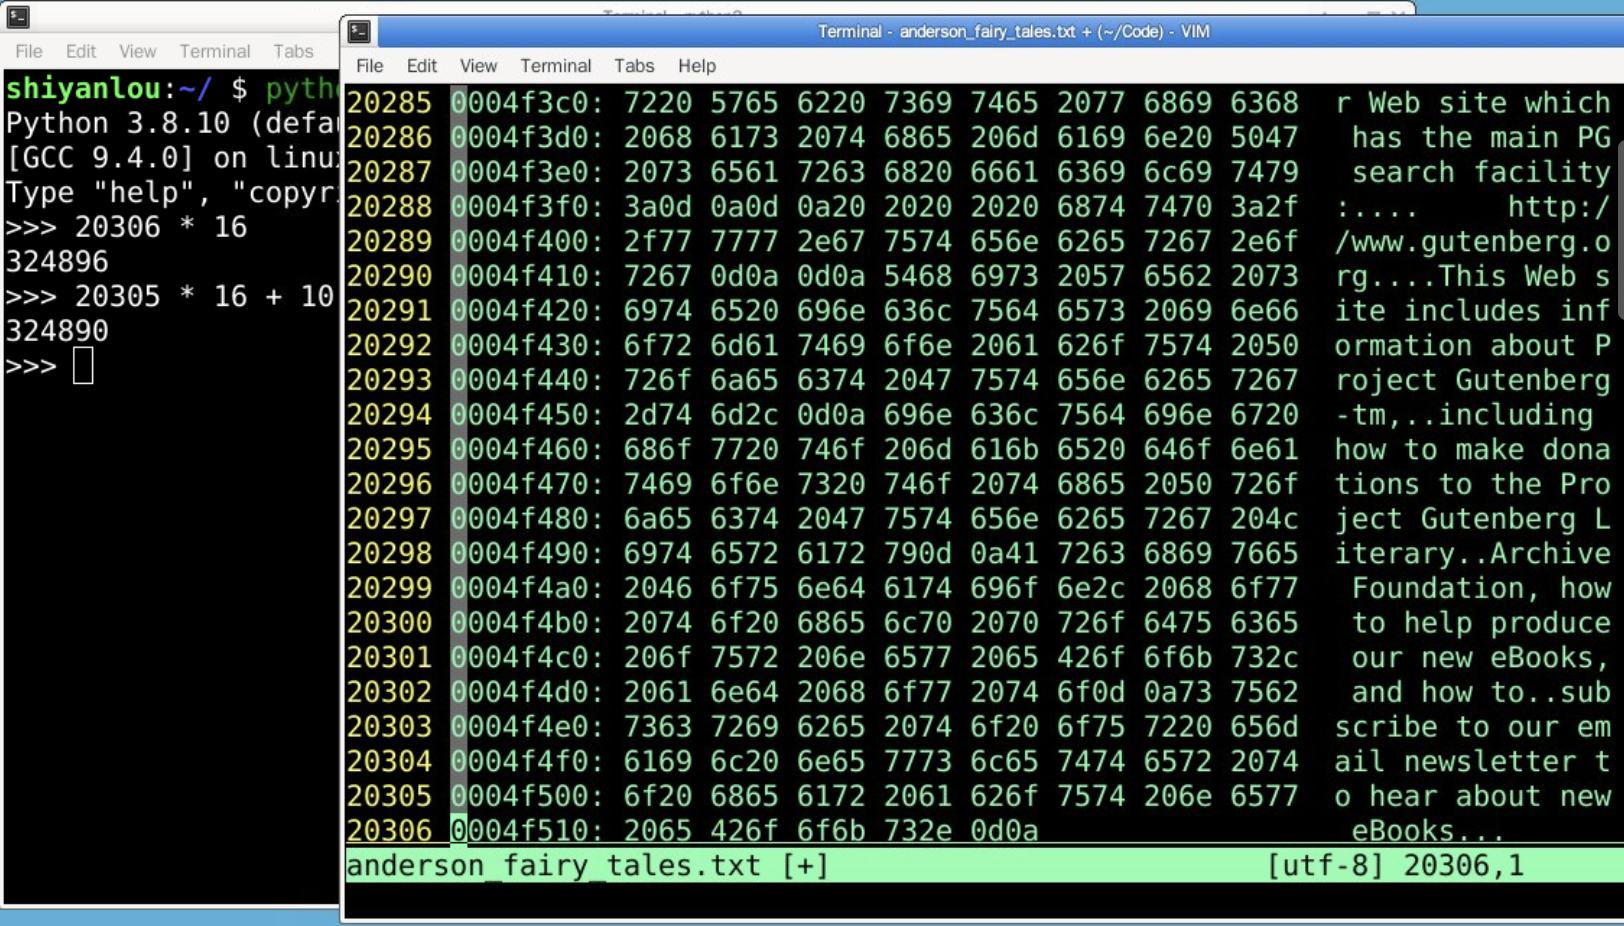
Task: Click the text '/www.gutenberg.o'
Action: click(1472, 242)
